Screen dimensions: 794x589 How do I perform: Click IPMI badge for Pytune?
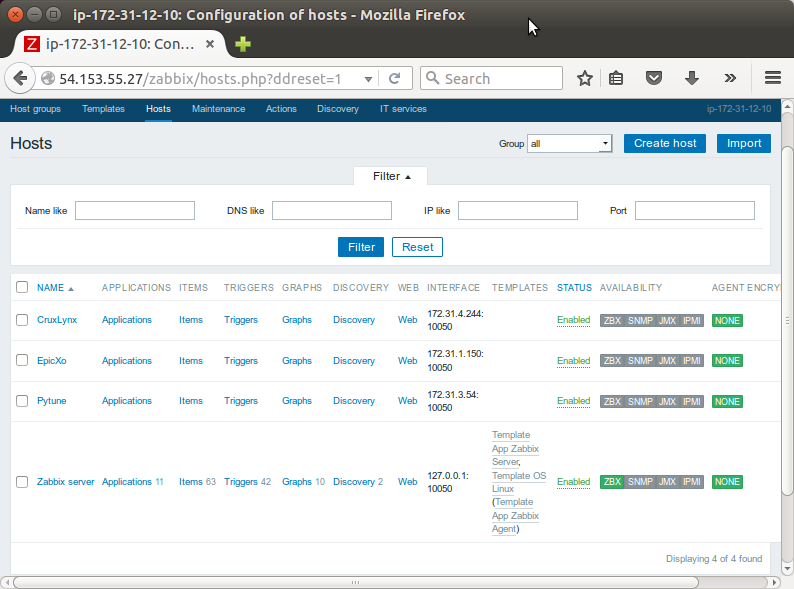[692, 402]
